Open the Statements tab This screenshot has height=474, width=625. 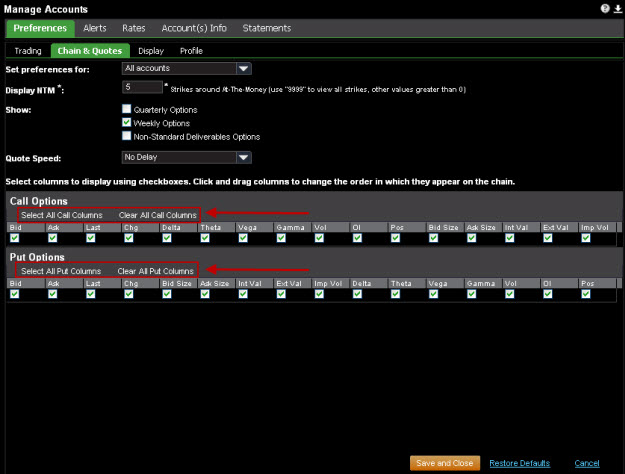(267, 28)
